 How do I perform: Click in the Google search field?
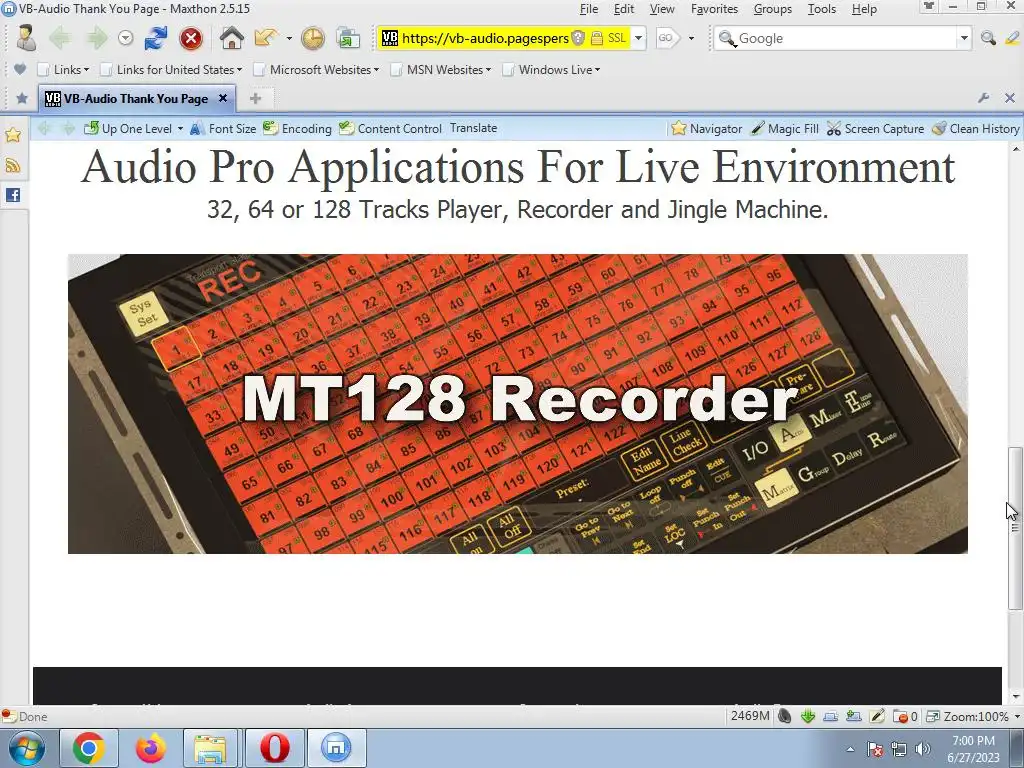[846, 38]
